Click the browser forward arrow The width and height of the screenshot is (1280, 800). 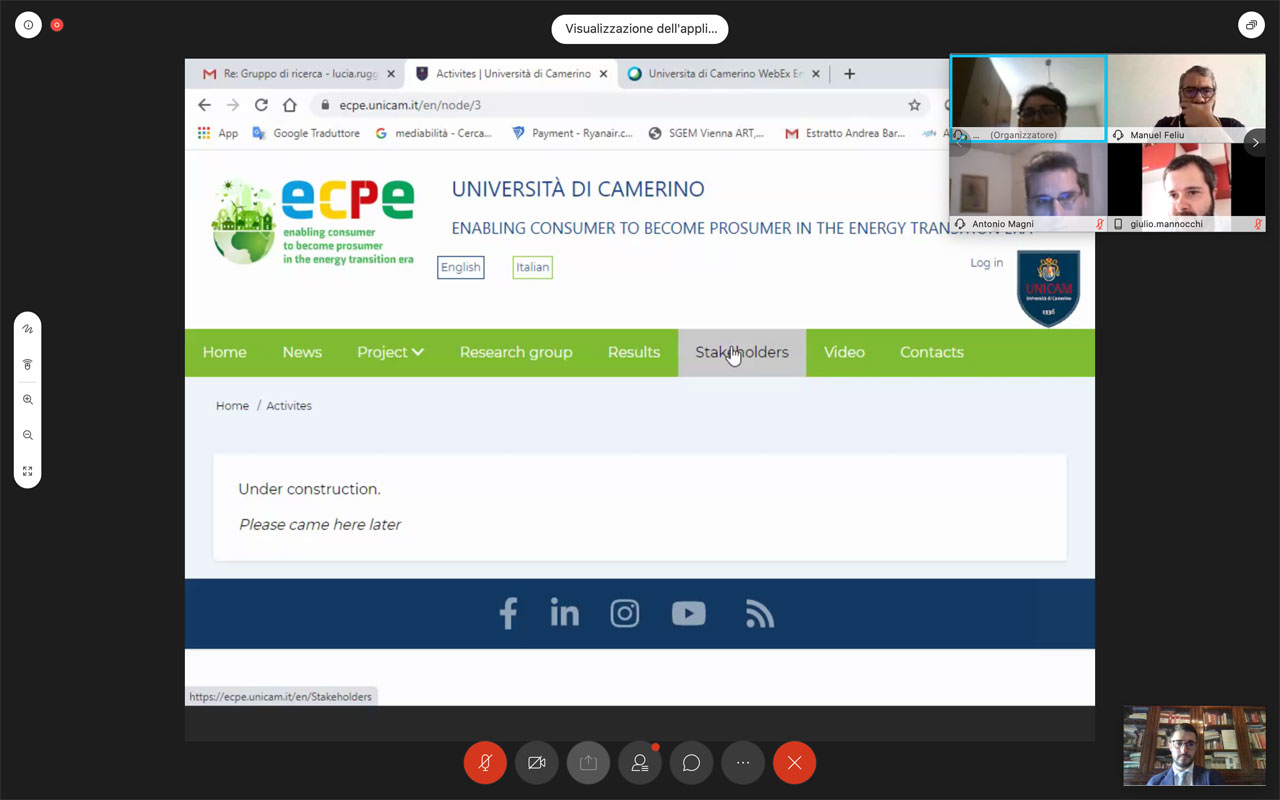click(233, 105)
